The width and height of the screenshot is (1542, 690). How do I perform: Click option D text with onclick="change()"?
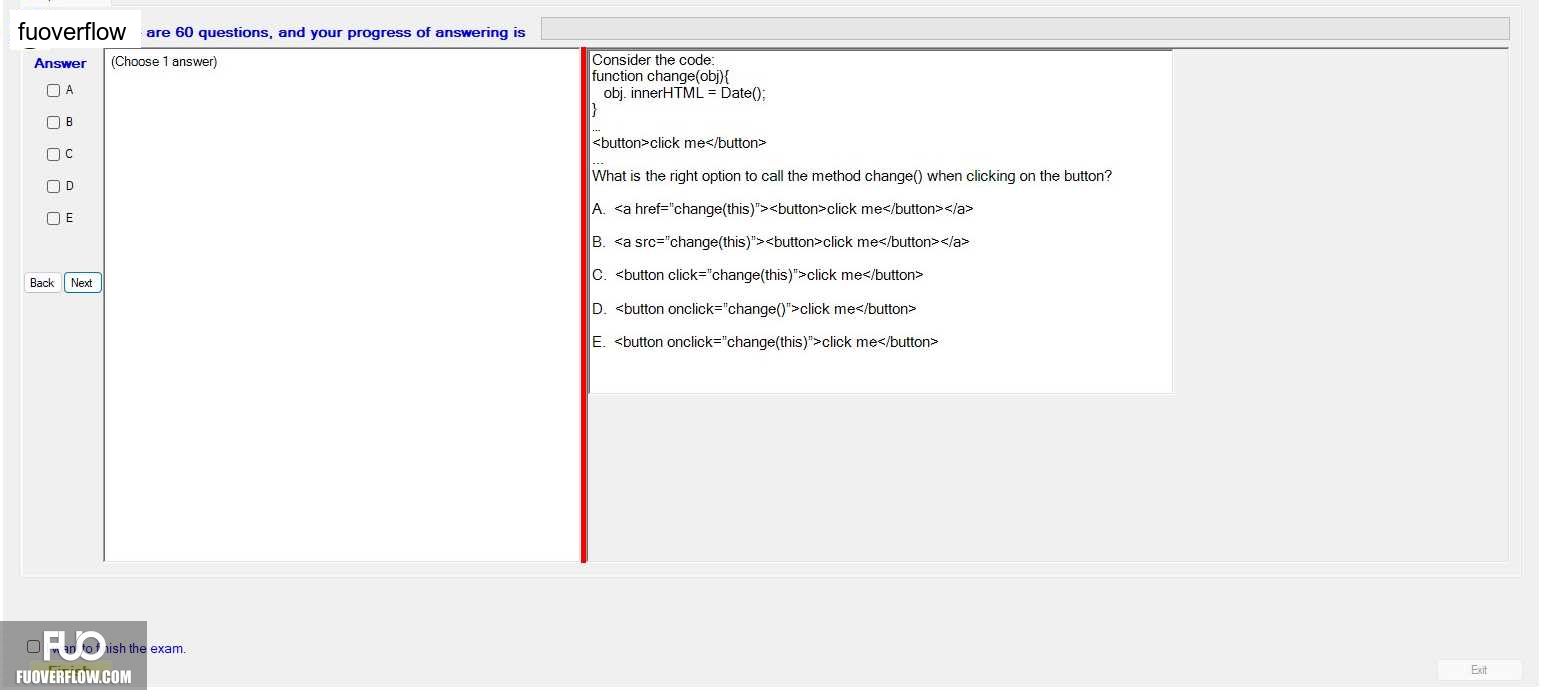754,309
